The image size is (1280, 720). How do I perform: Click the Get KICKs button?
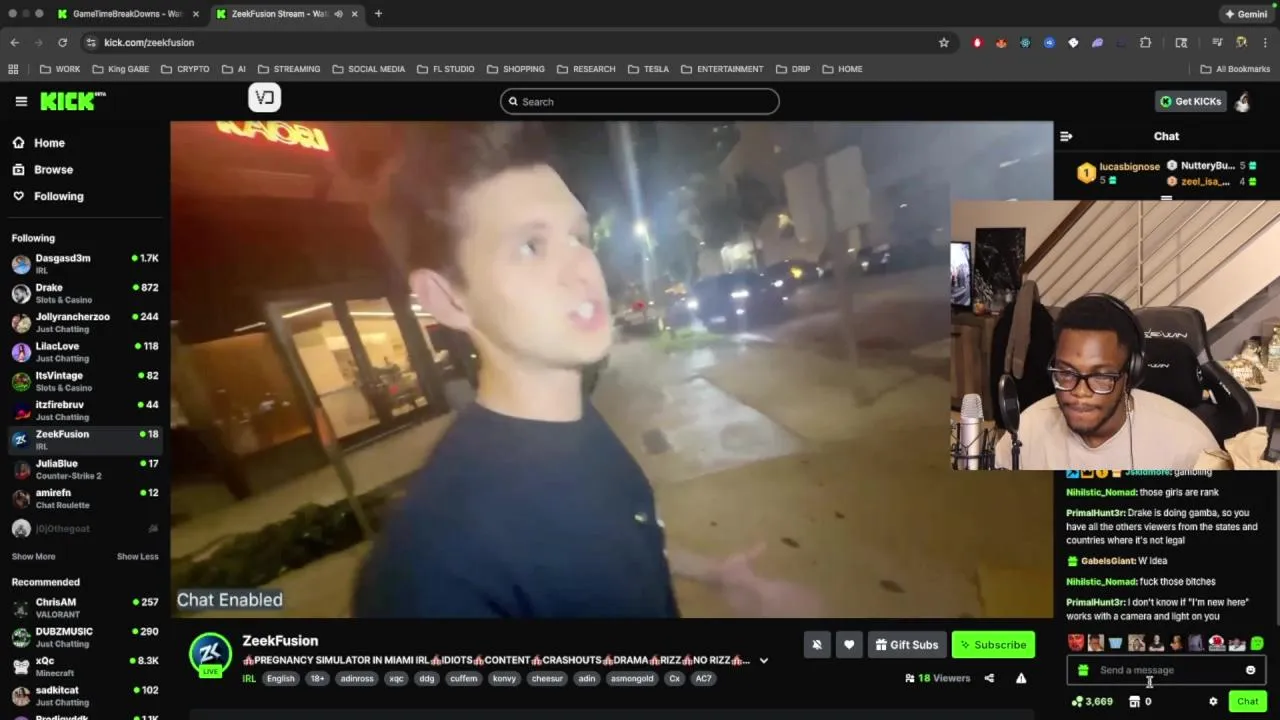click(x=1191, y=101)
